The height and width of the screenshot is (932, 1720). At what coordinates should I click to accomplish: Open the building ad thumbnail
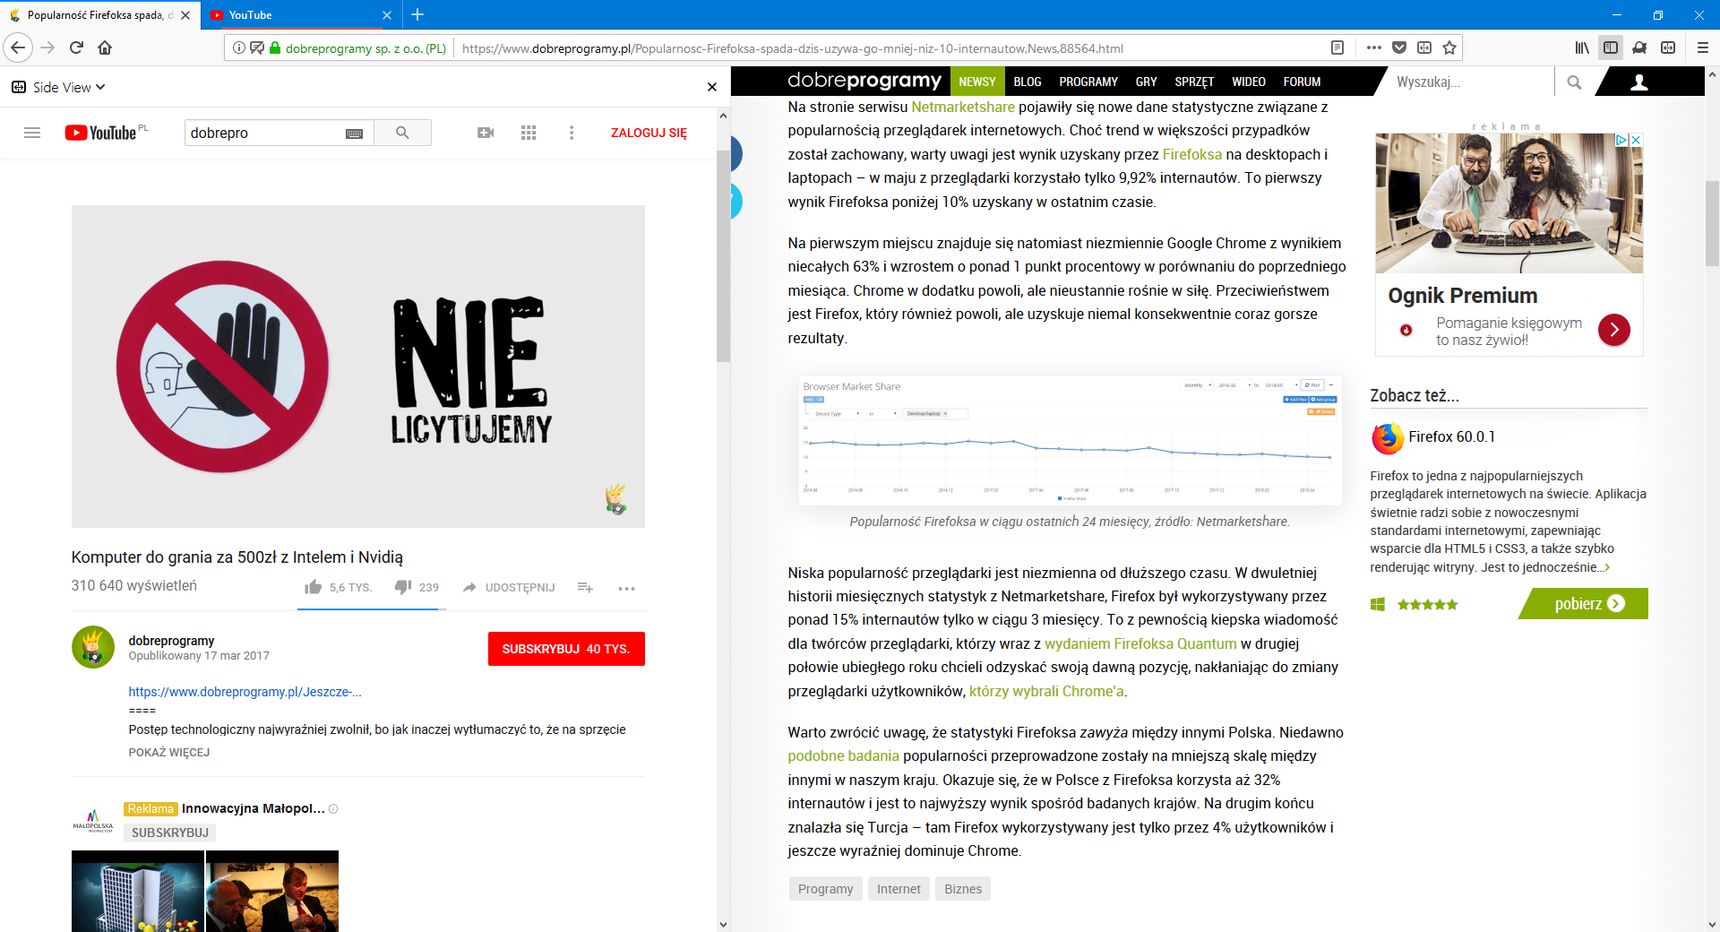pyautogui.click(x=137, y=891)
